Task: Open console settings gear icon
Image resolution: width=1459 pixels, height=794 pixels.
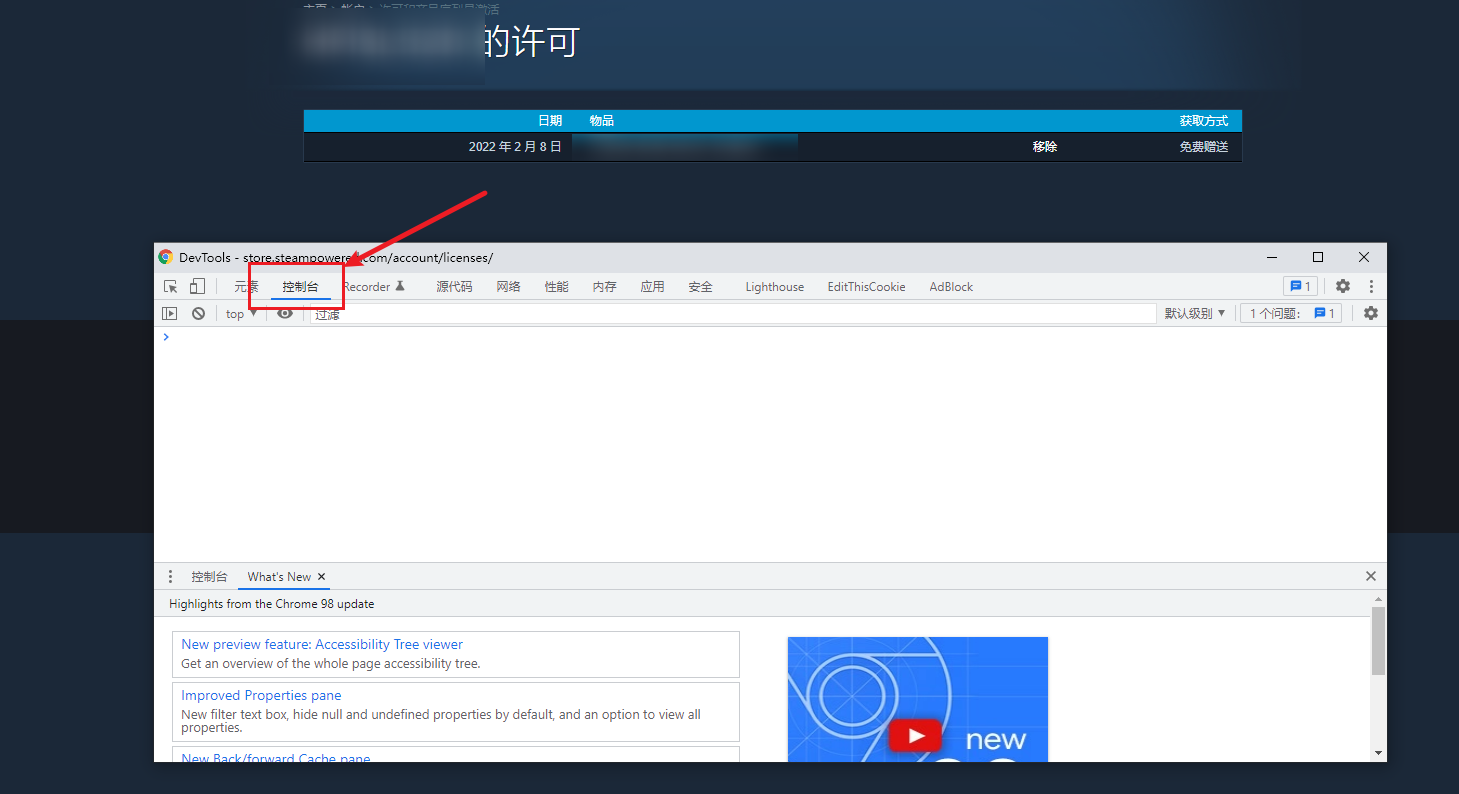Action: click(x=1370, y=314)
